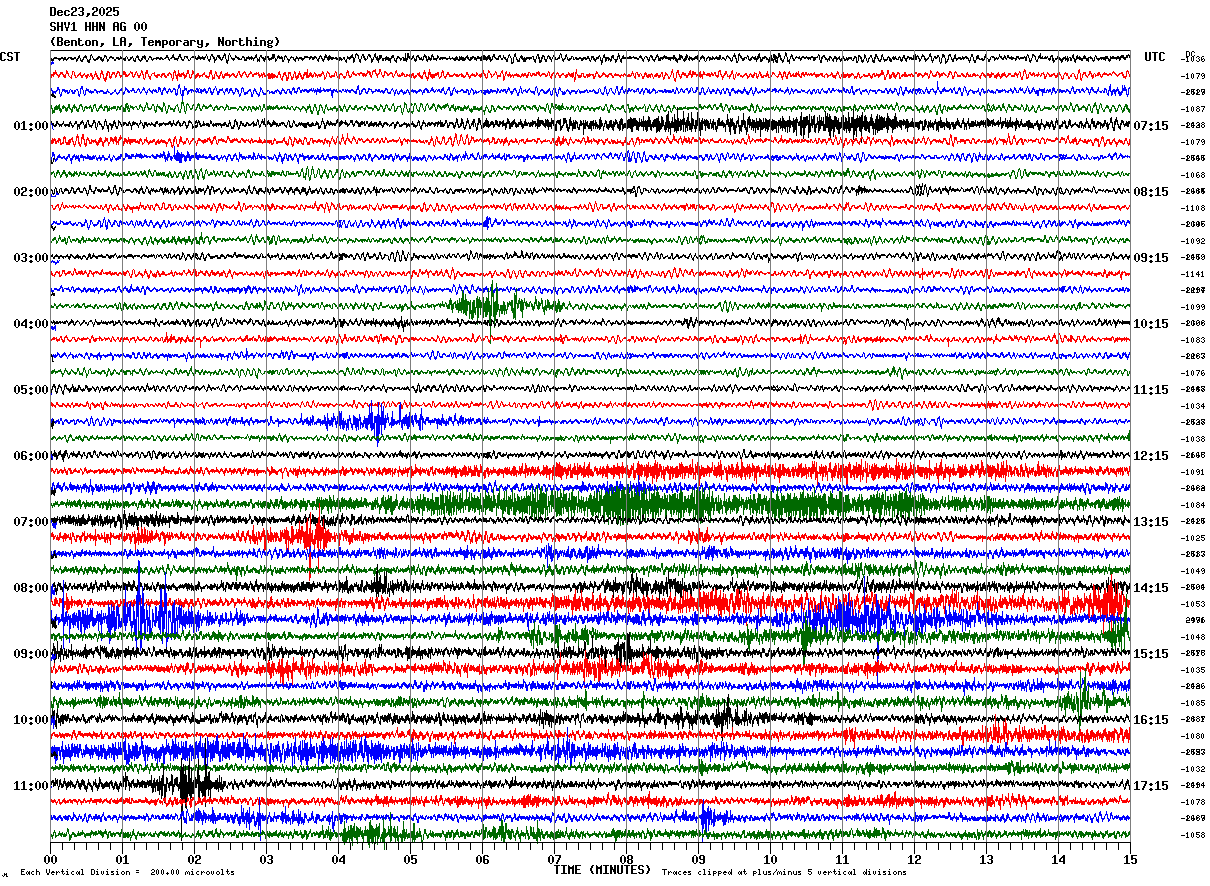Image resolution: width=1210 pixels, height=886 pixels.
Task: Click the 15 minute axis tick label
Action: (x=1130, y=859)
